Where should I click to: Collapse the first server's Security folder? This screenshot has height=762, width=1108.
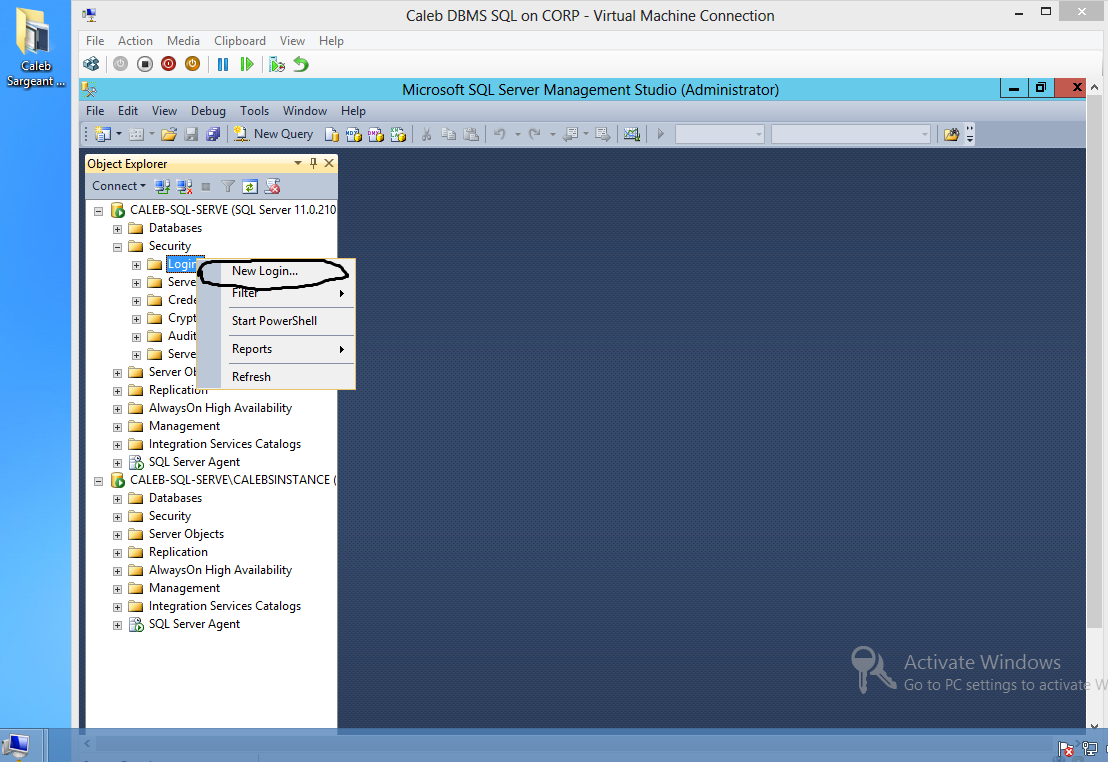[117, 247]
